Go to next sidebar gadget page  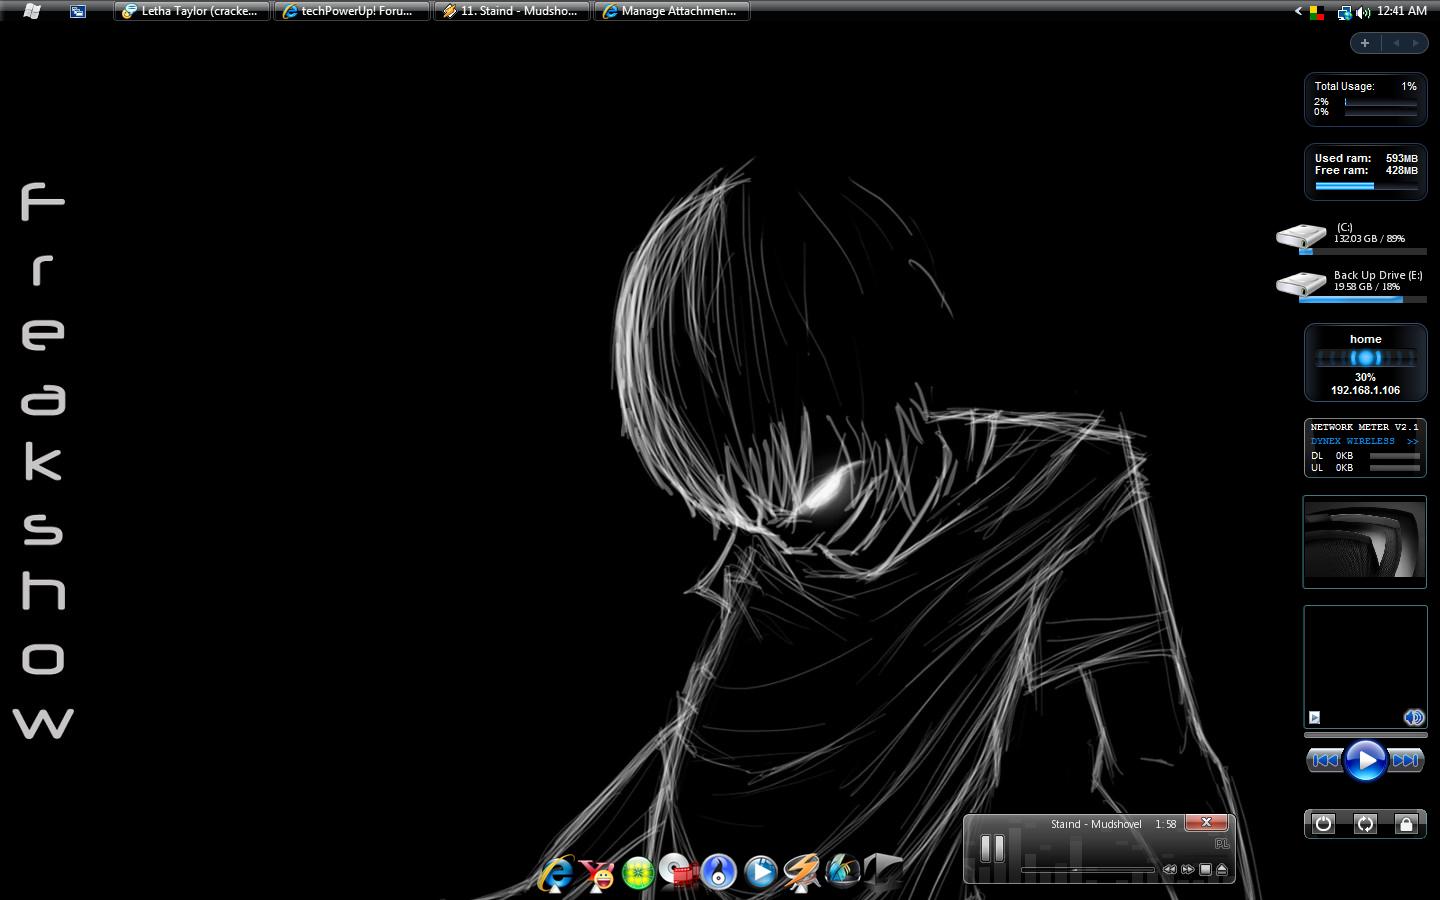pyautogui.click(x=1415, y=43)
